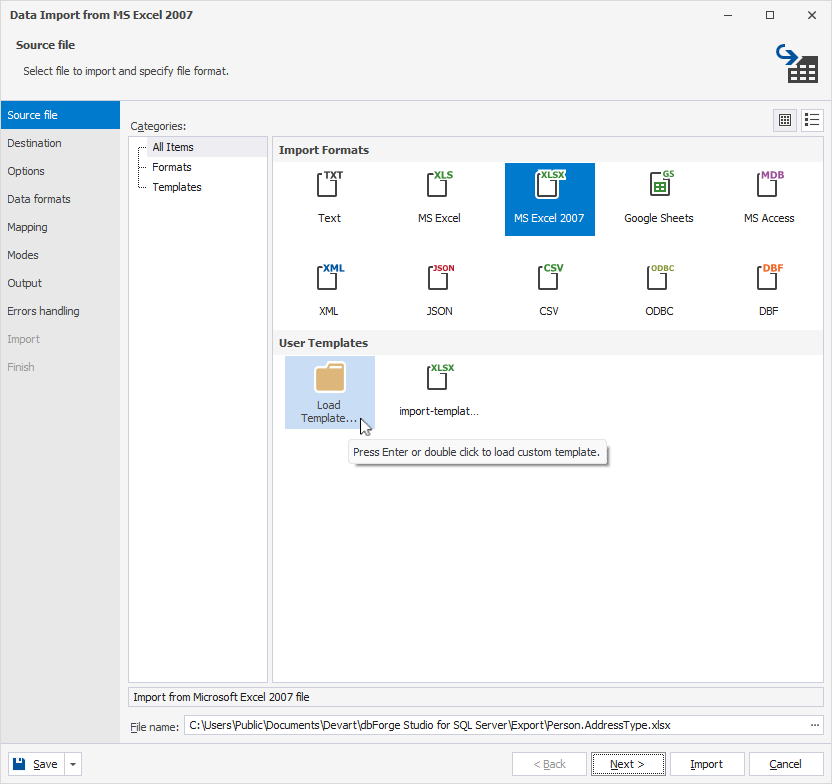Browse for file with ellipsis button
The image size is (832, 784).
(815, 725)
